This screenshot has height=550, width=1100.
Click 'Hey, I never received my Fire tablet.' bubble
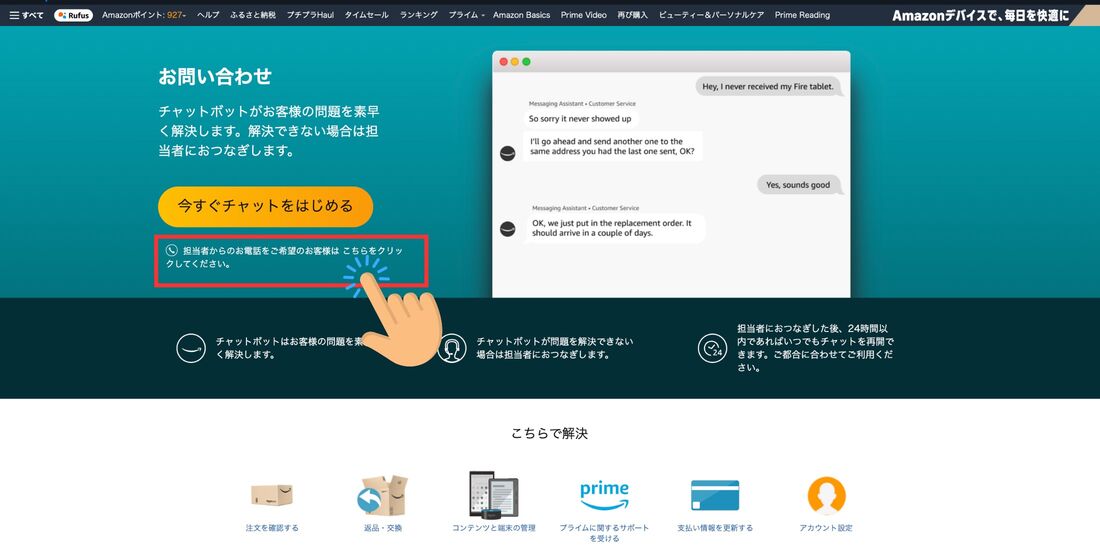(x=769, y=86)
